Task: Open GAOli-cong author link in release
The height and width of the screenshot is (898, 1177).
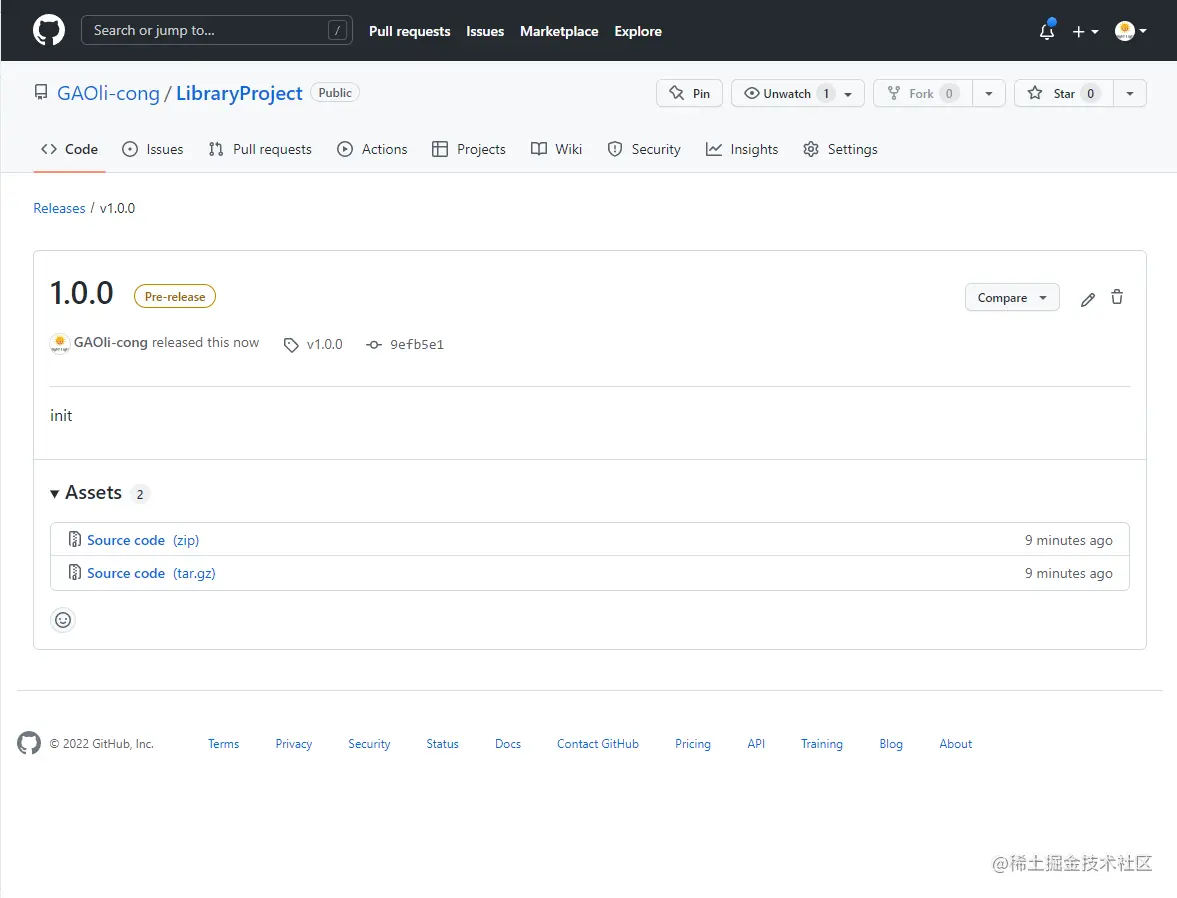Action: pyautogui.click(x=110, y=342)
